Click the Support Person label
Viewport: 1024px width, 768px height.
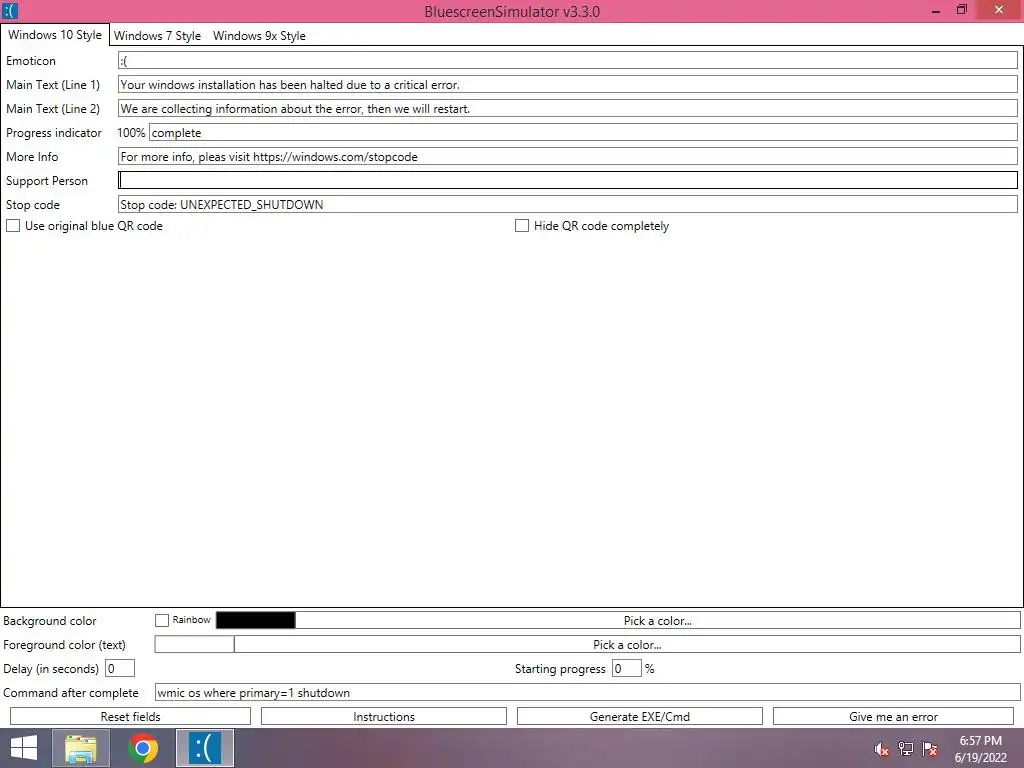pos(47,181)
